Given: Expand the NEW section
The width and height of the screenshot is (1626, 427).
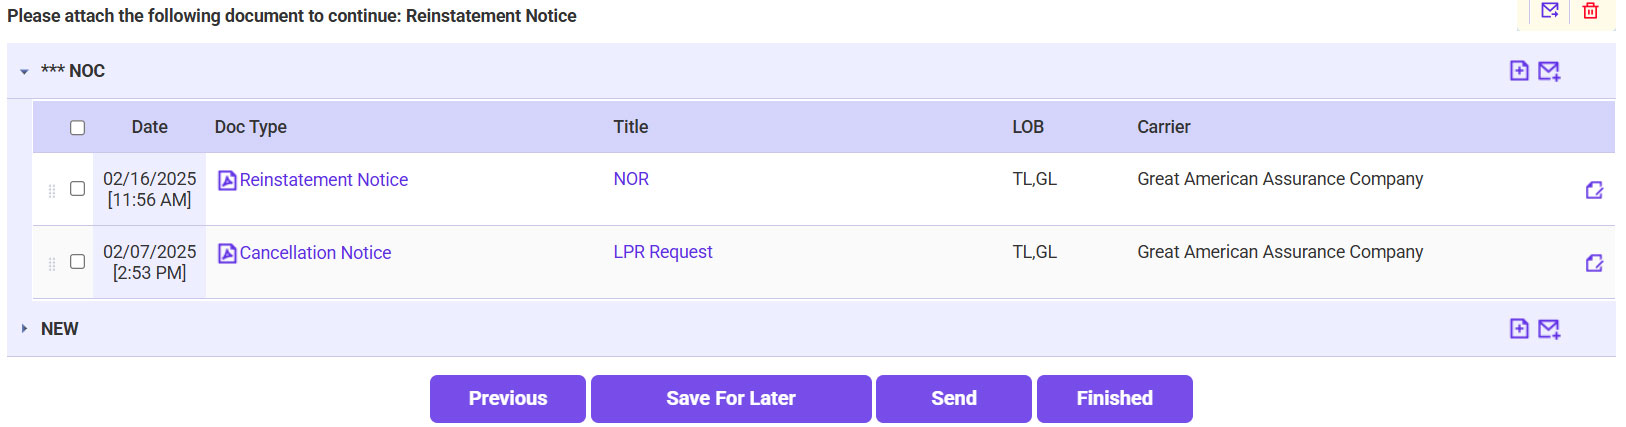Looking at the screenshot, I should (24, 329).
